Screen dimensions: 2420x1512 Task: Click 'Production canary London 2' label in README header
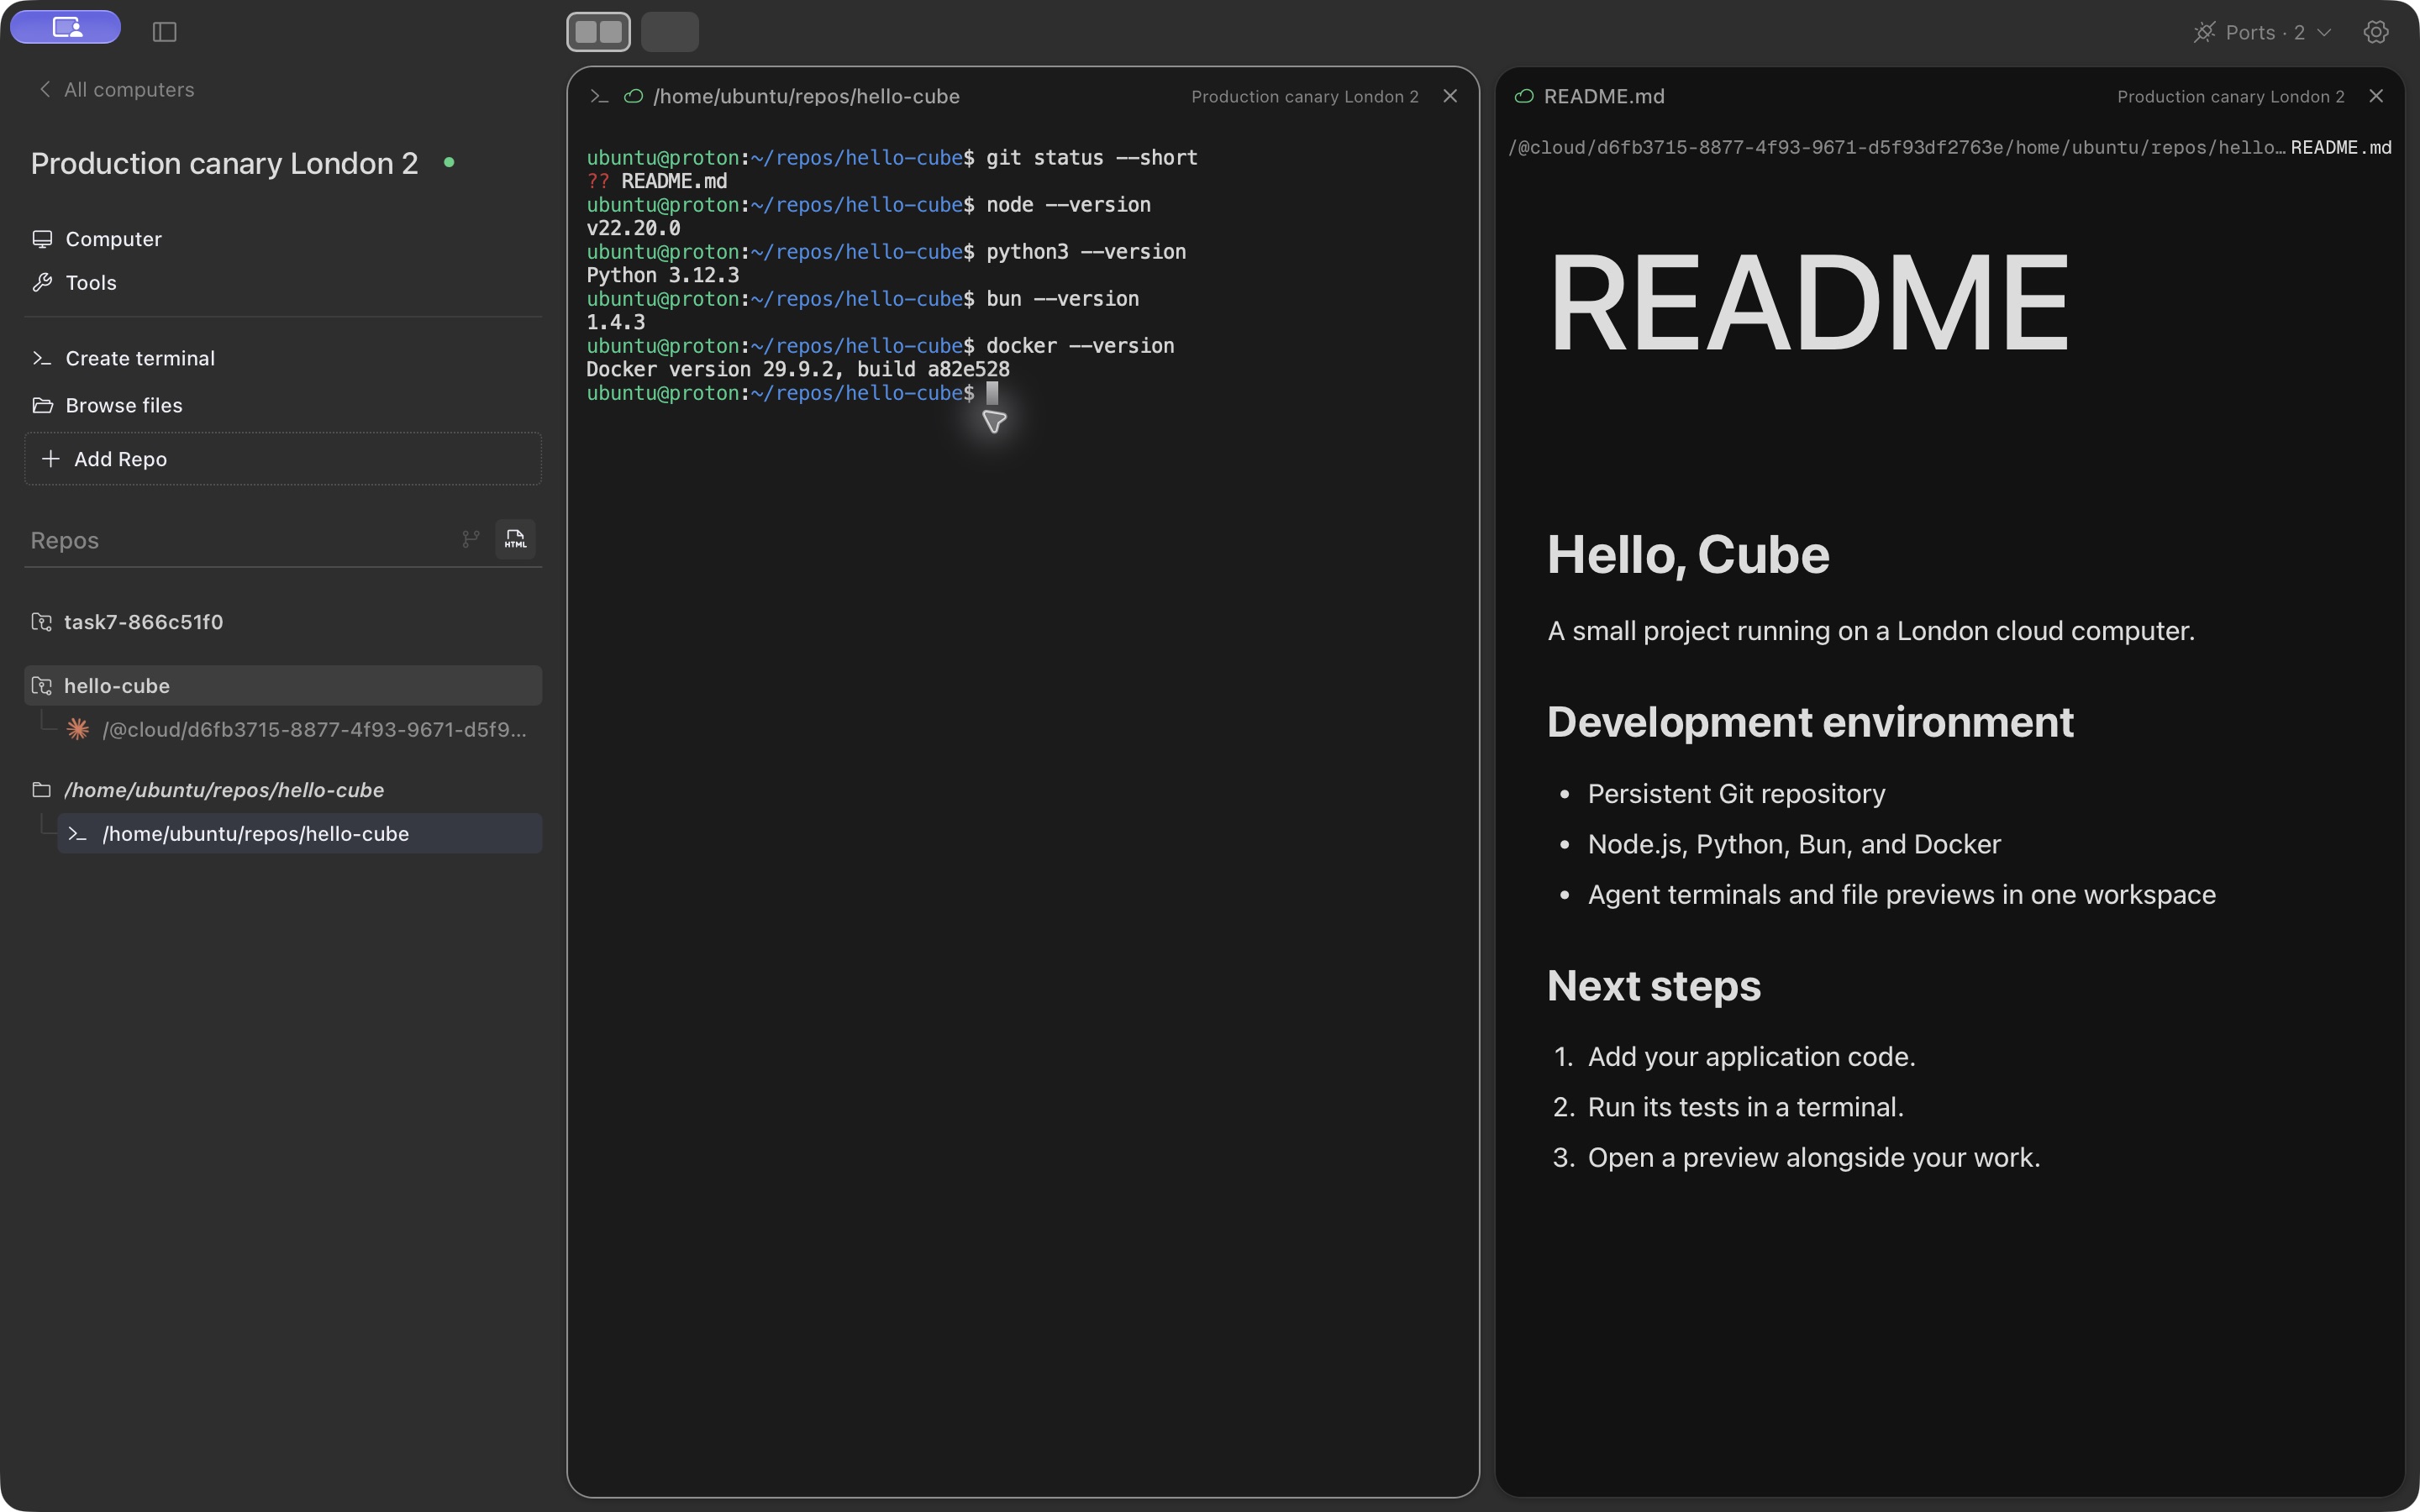point(2230,96)
